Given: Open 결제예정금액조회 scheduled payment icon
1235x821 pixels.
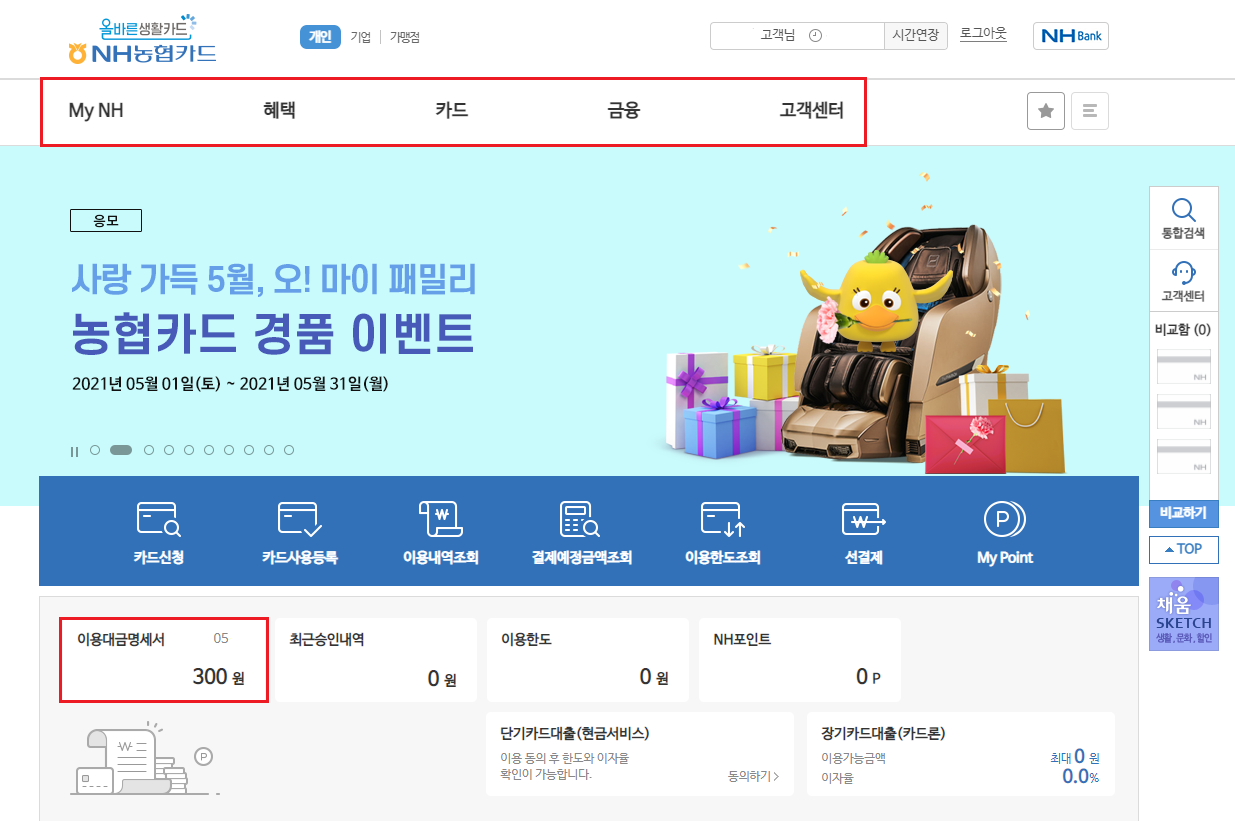Looking at the screenshot, I should (x=581, y=533).
